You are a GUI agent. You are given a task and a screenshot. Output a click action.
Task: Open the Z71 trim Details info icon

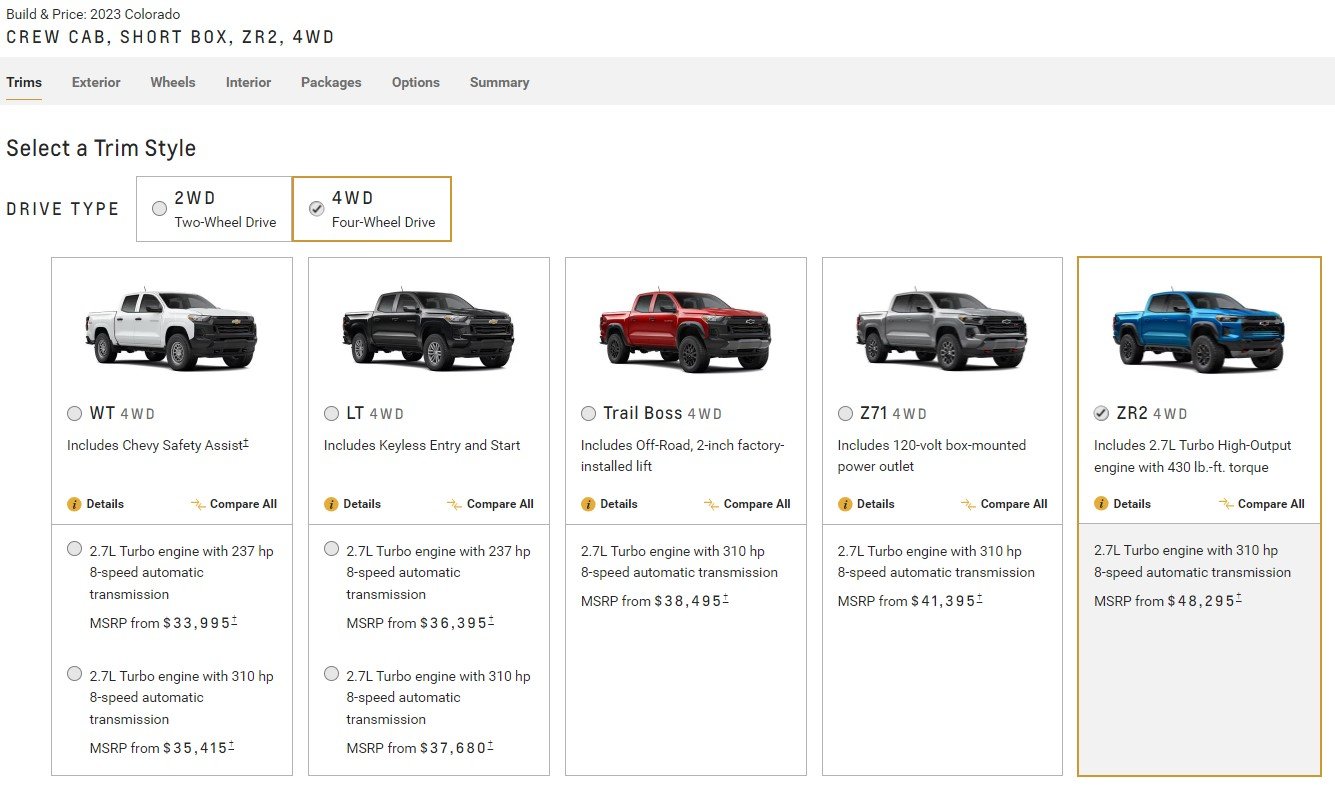[845, 504]
